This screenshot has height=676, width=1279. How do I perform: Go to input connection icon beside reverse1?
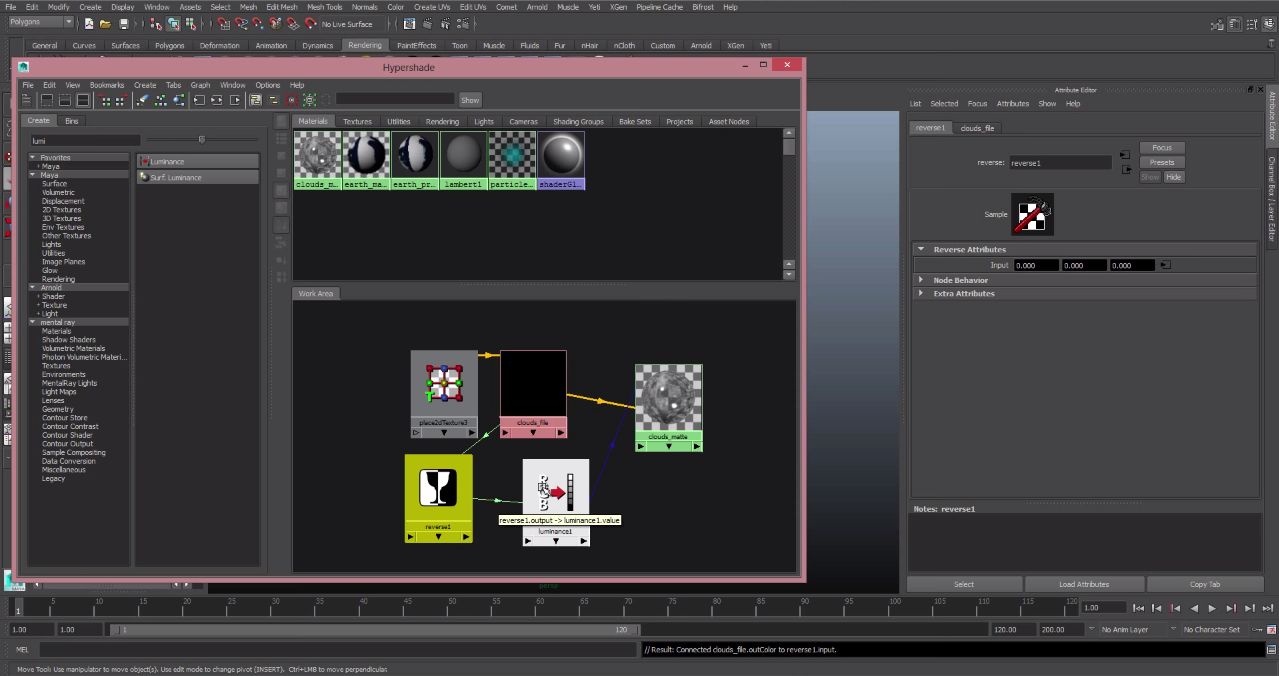coord(1125,154)
